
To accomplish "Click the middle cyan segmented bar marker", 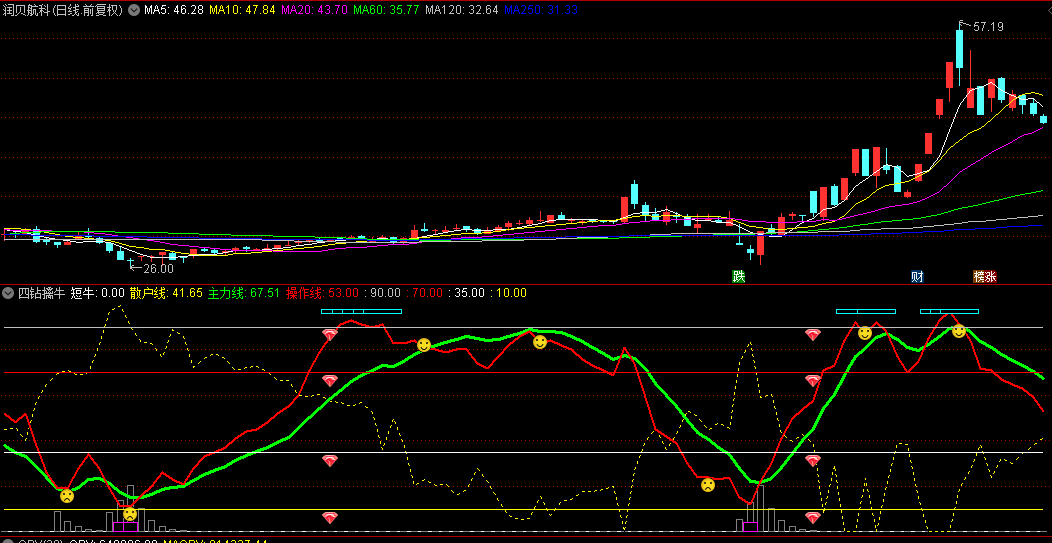I will point(865,311).
